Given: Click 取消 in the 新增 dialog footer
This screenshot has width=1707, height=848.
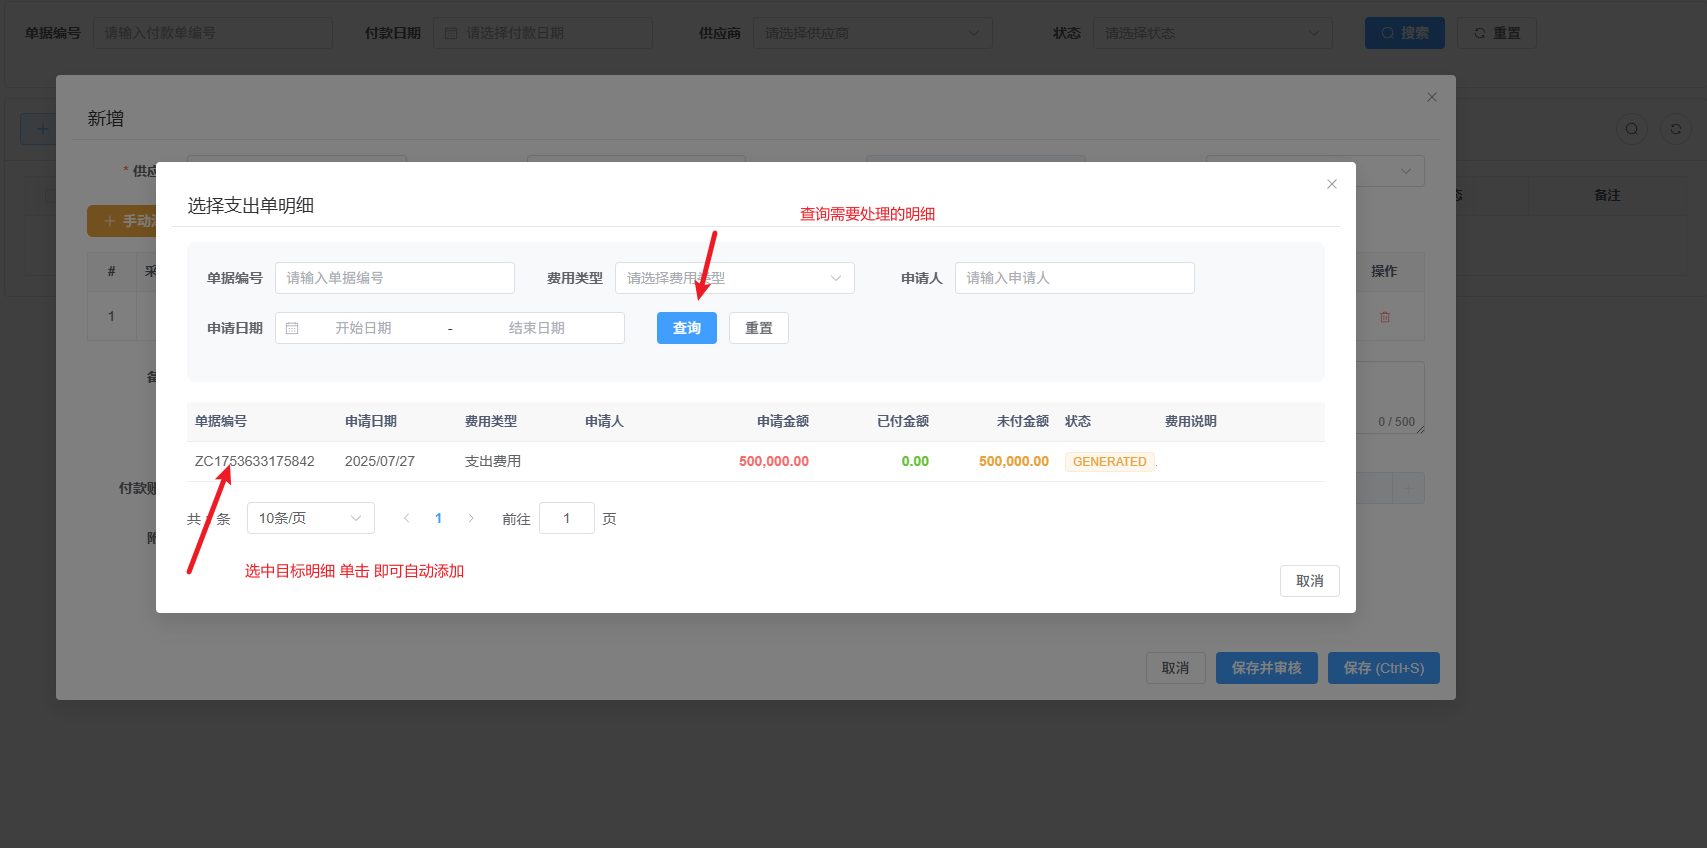Looking at the screenshot, I should pyautogui.click(x=1175, y=668).
